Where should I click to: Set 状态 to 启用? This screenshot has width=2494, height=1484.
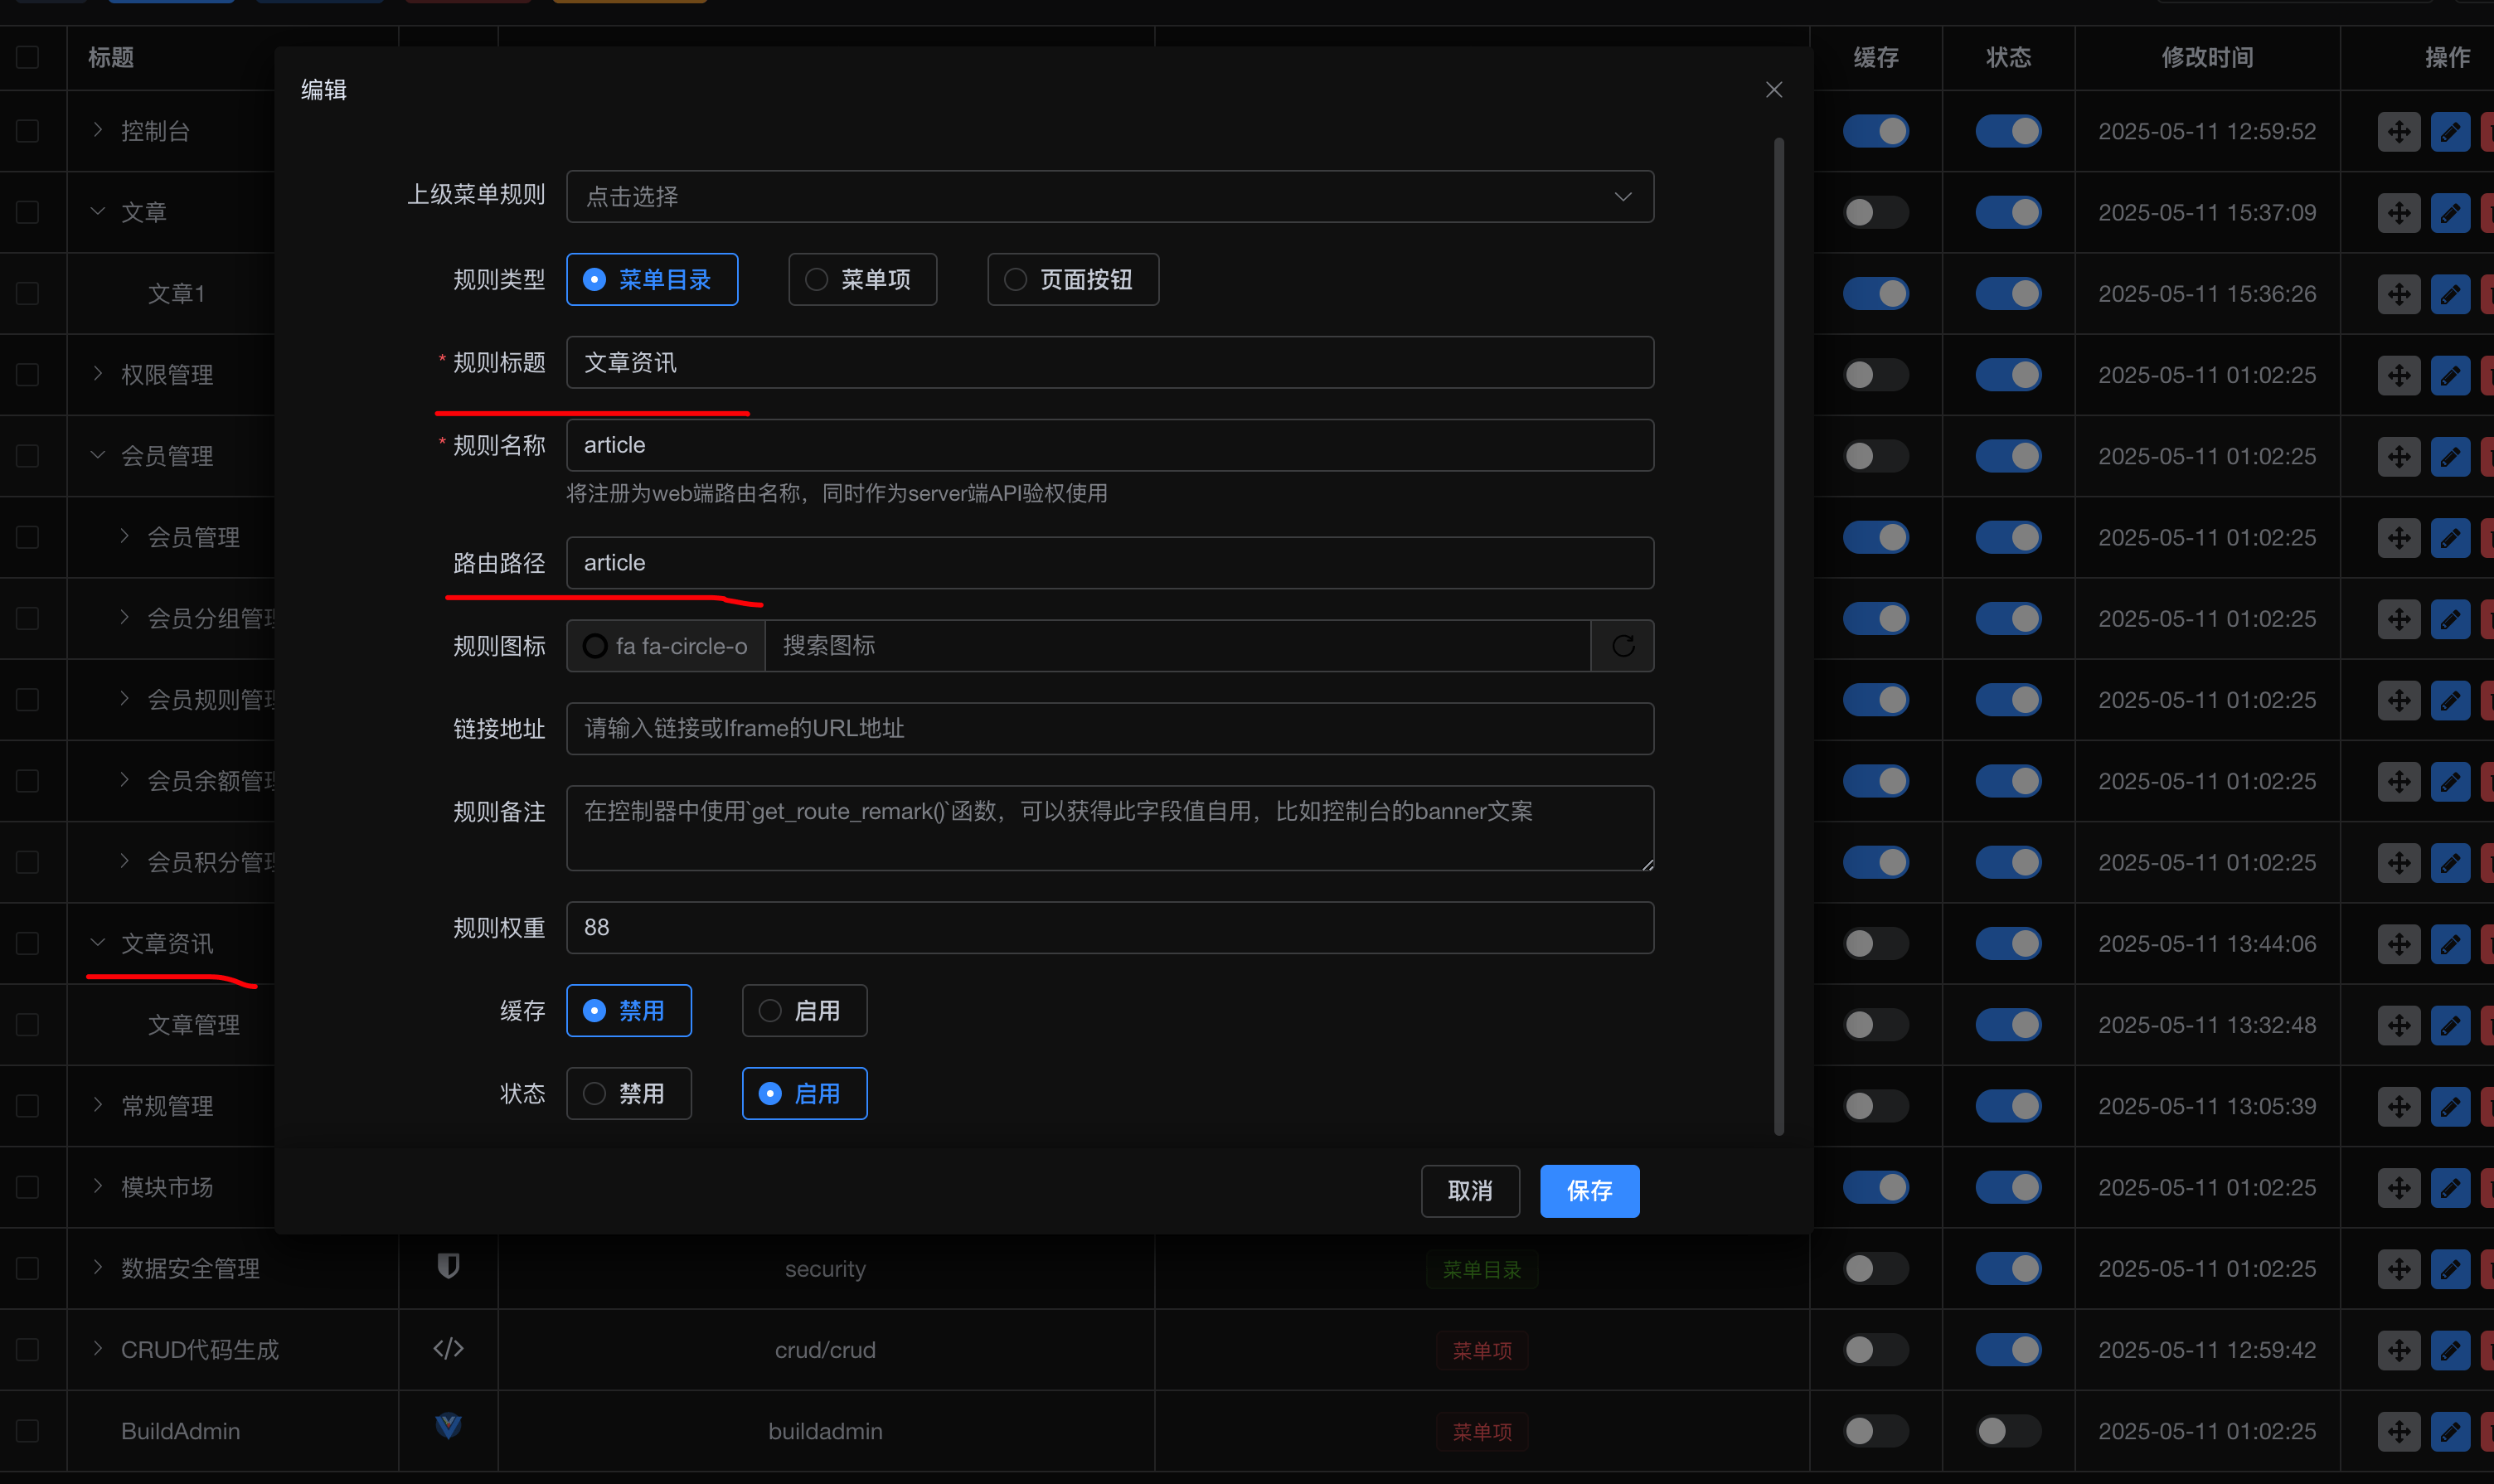point(804,1094)
